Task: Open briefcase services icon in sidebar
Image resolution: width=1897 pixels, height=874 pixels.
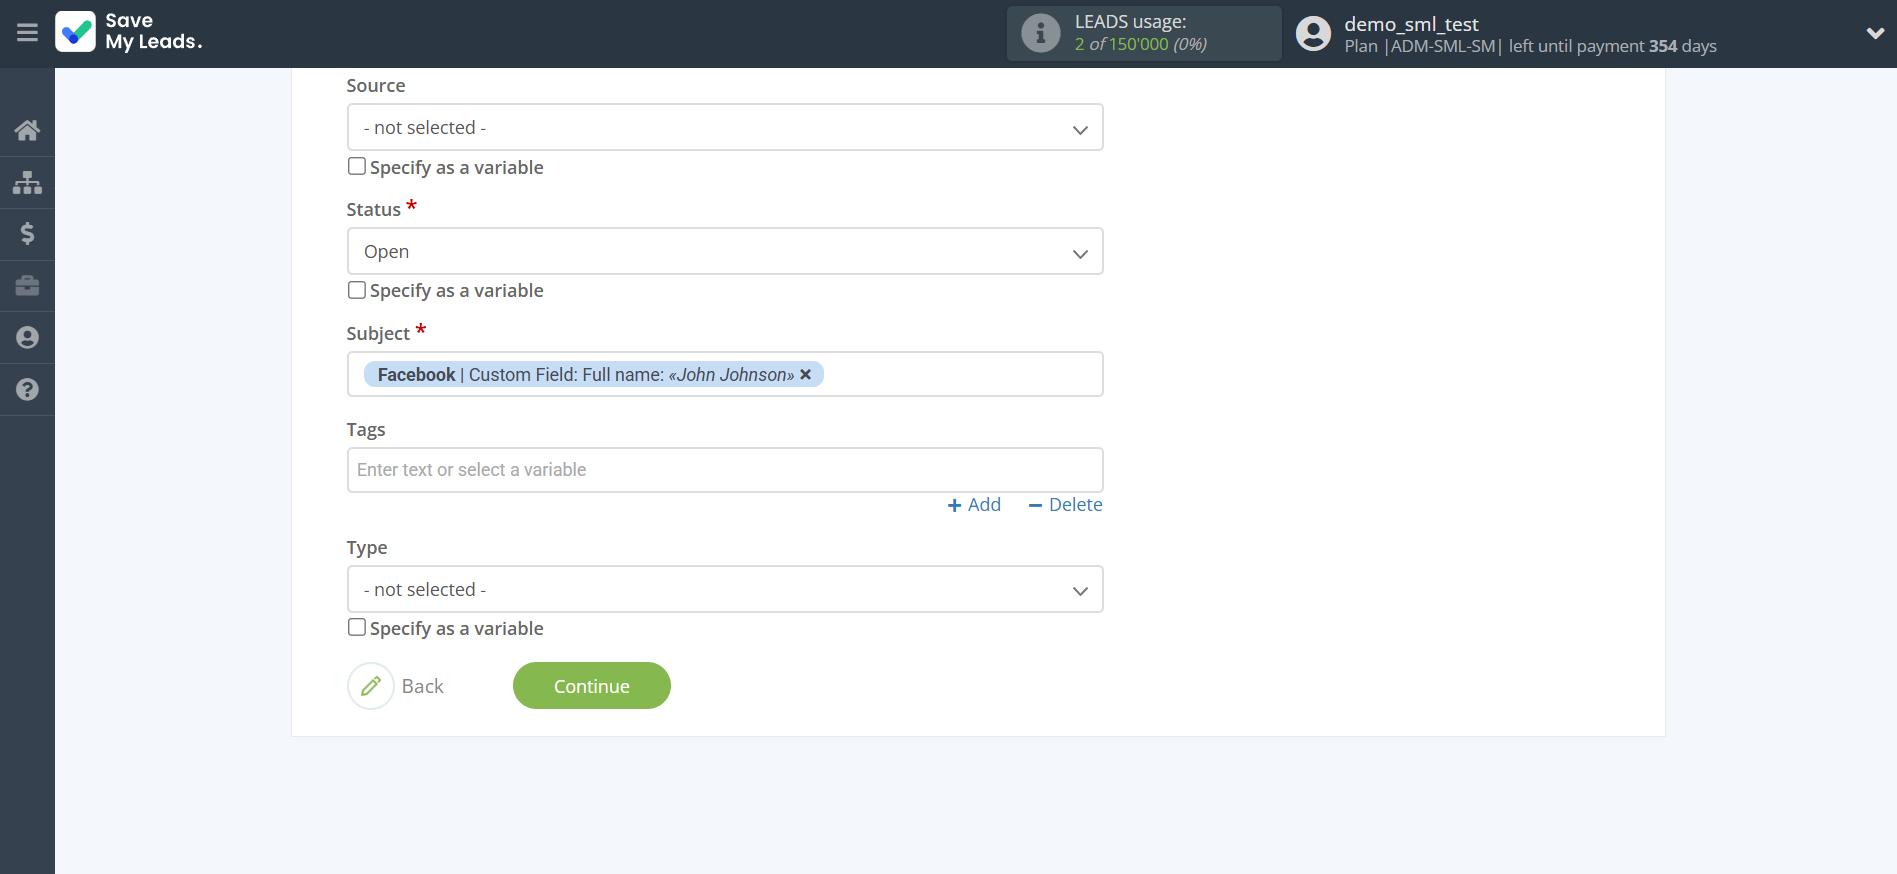Action: [x=27, y=286]
